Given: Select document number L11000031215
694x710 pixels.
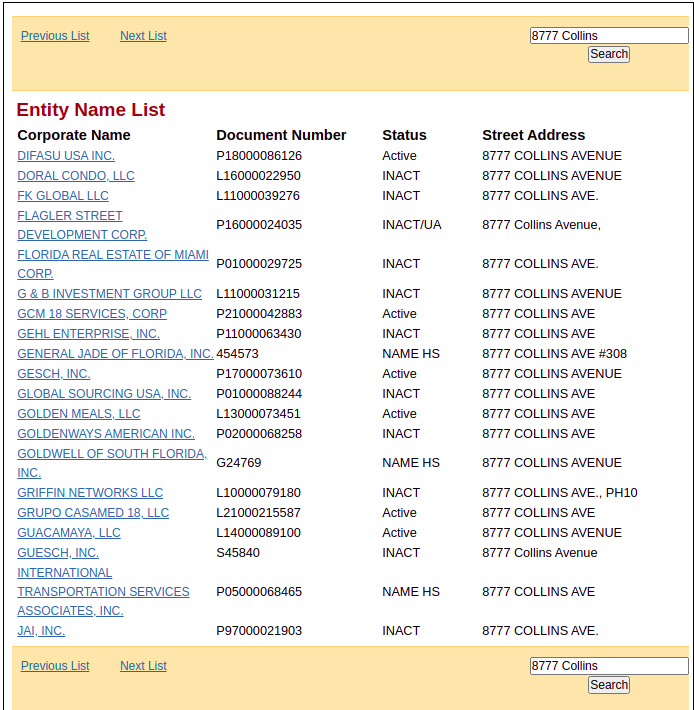Looking at the screenshot, I should (258, 294).
